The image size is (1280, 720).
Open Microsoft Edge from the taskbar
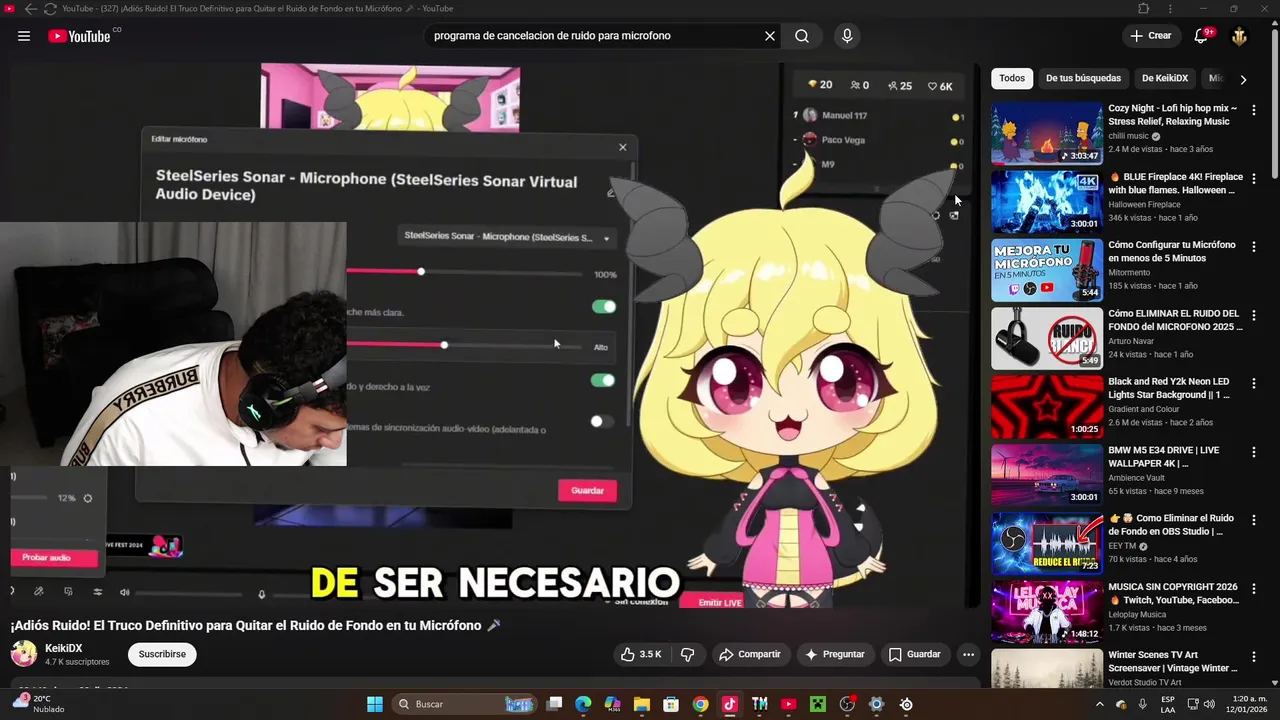pyautogui.click(x=584, y=704)
